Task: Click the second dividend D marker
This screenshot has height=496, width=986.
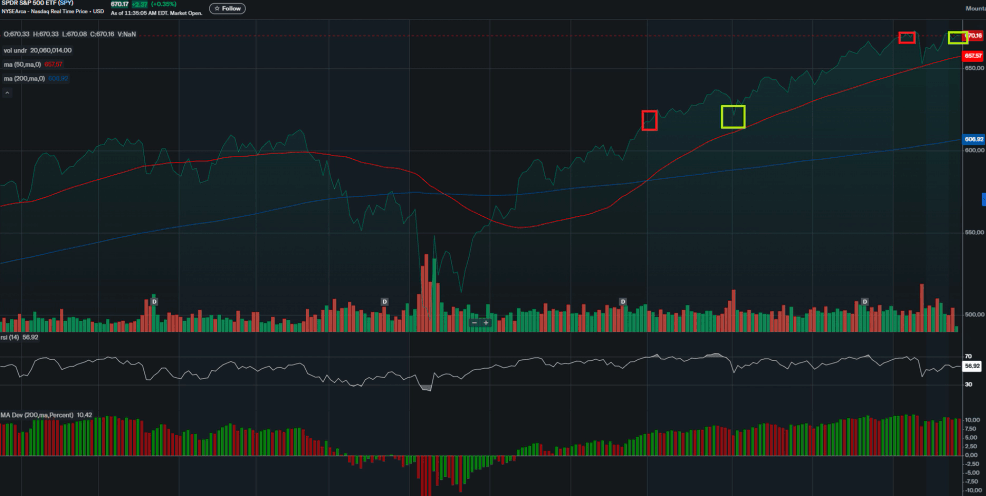Action: (385, 301)
